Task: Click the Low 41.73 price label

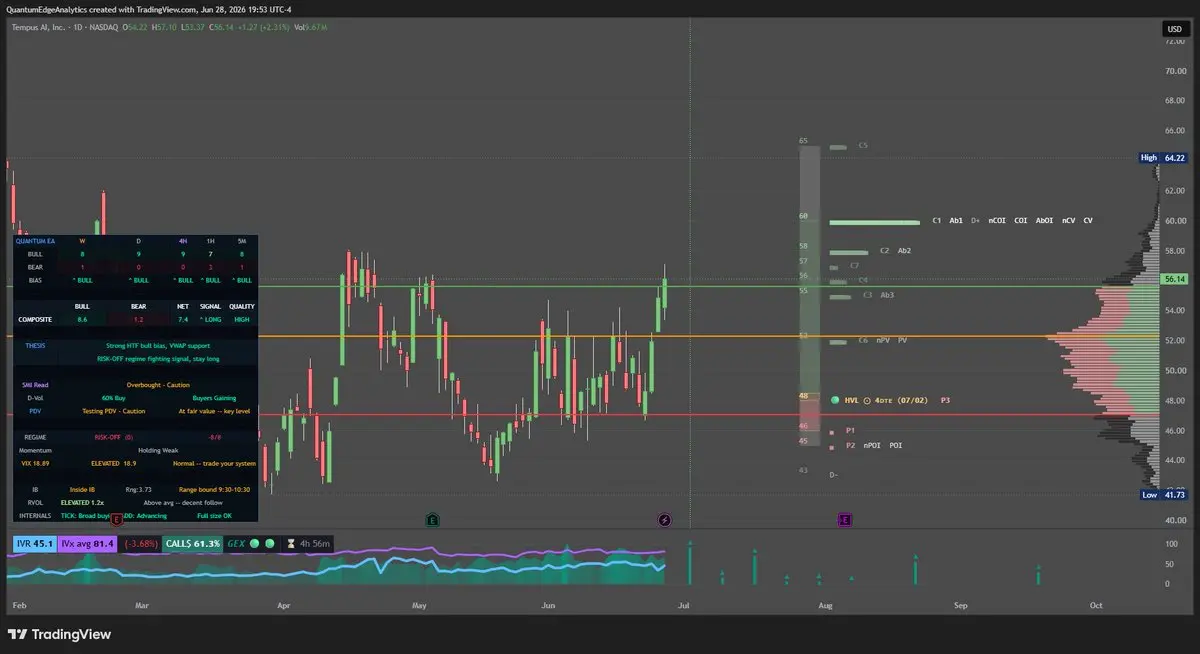Action: click(x=1164, y=495)
